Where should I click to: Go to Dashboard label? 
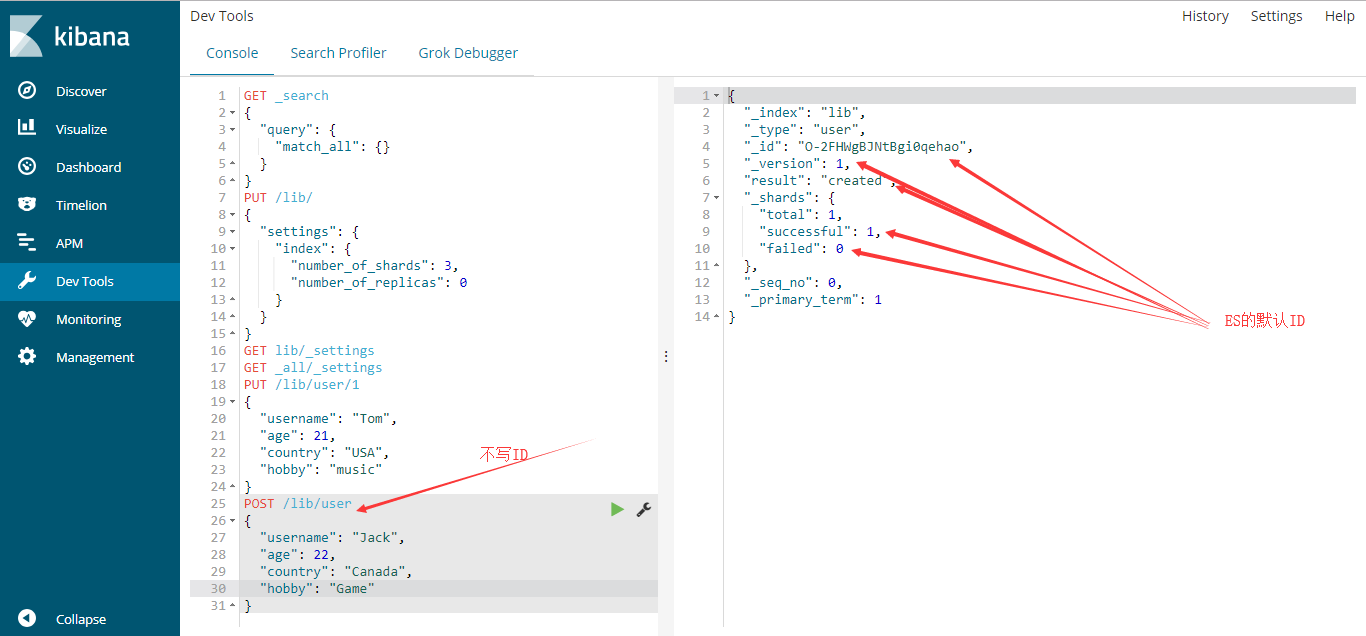pos(88,167)
